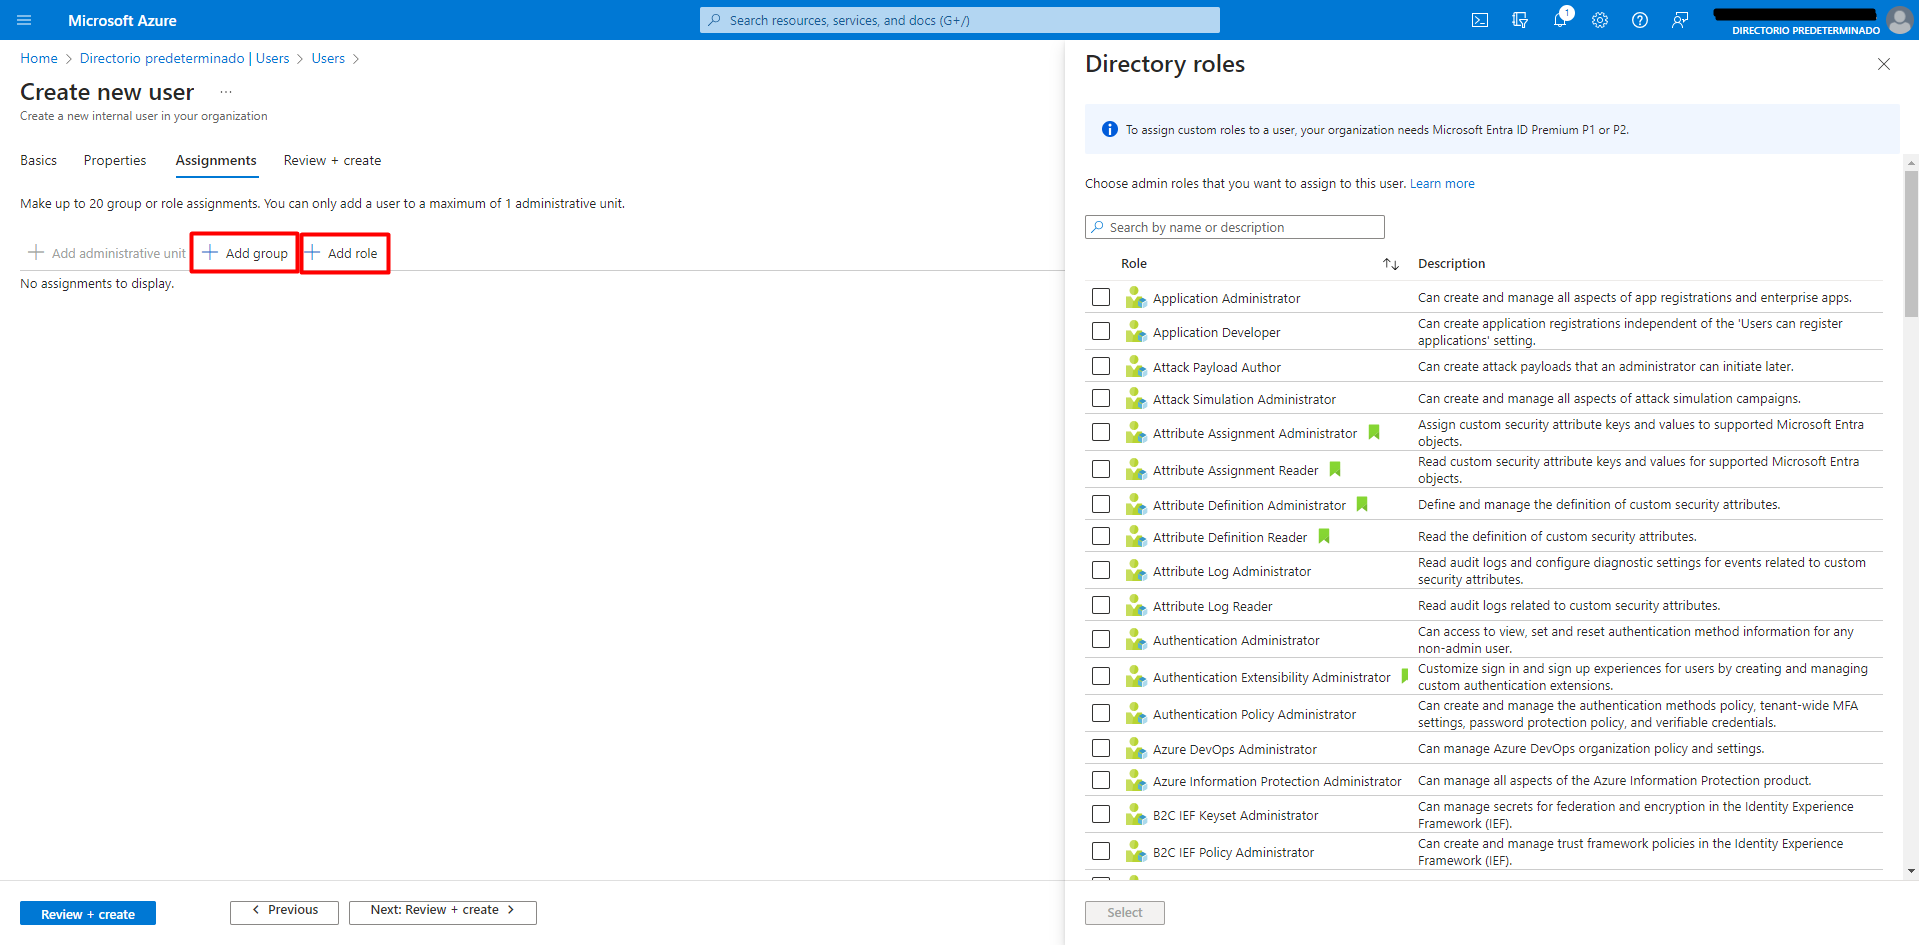
Task: Check the Application Administrator role checkbox
Action: coord(1101,297)
